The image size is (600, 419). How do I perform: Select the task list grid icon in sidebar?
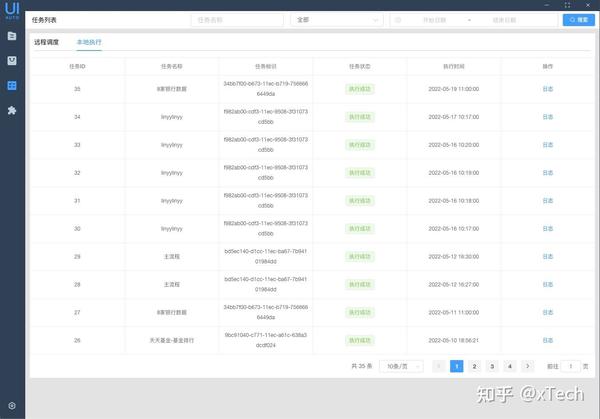pos(12,85)
